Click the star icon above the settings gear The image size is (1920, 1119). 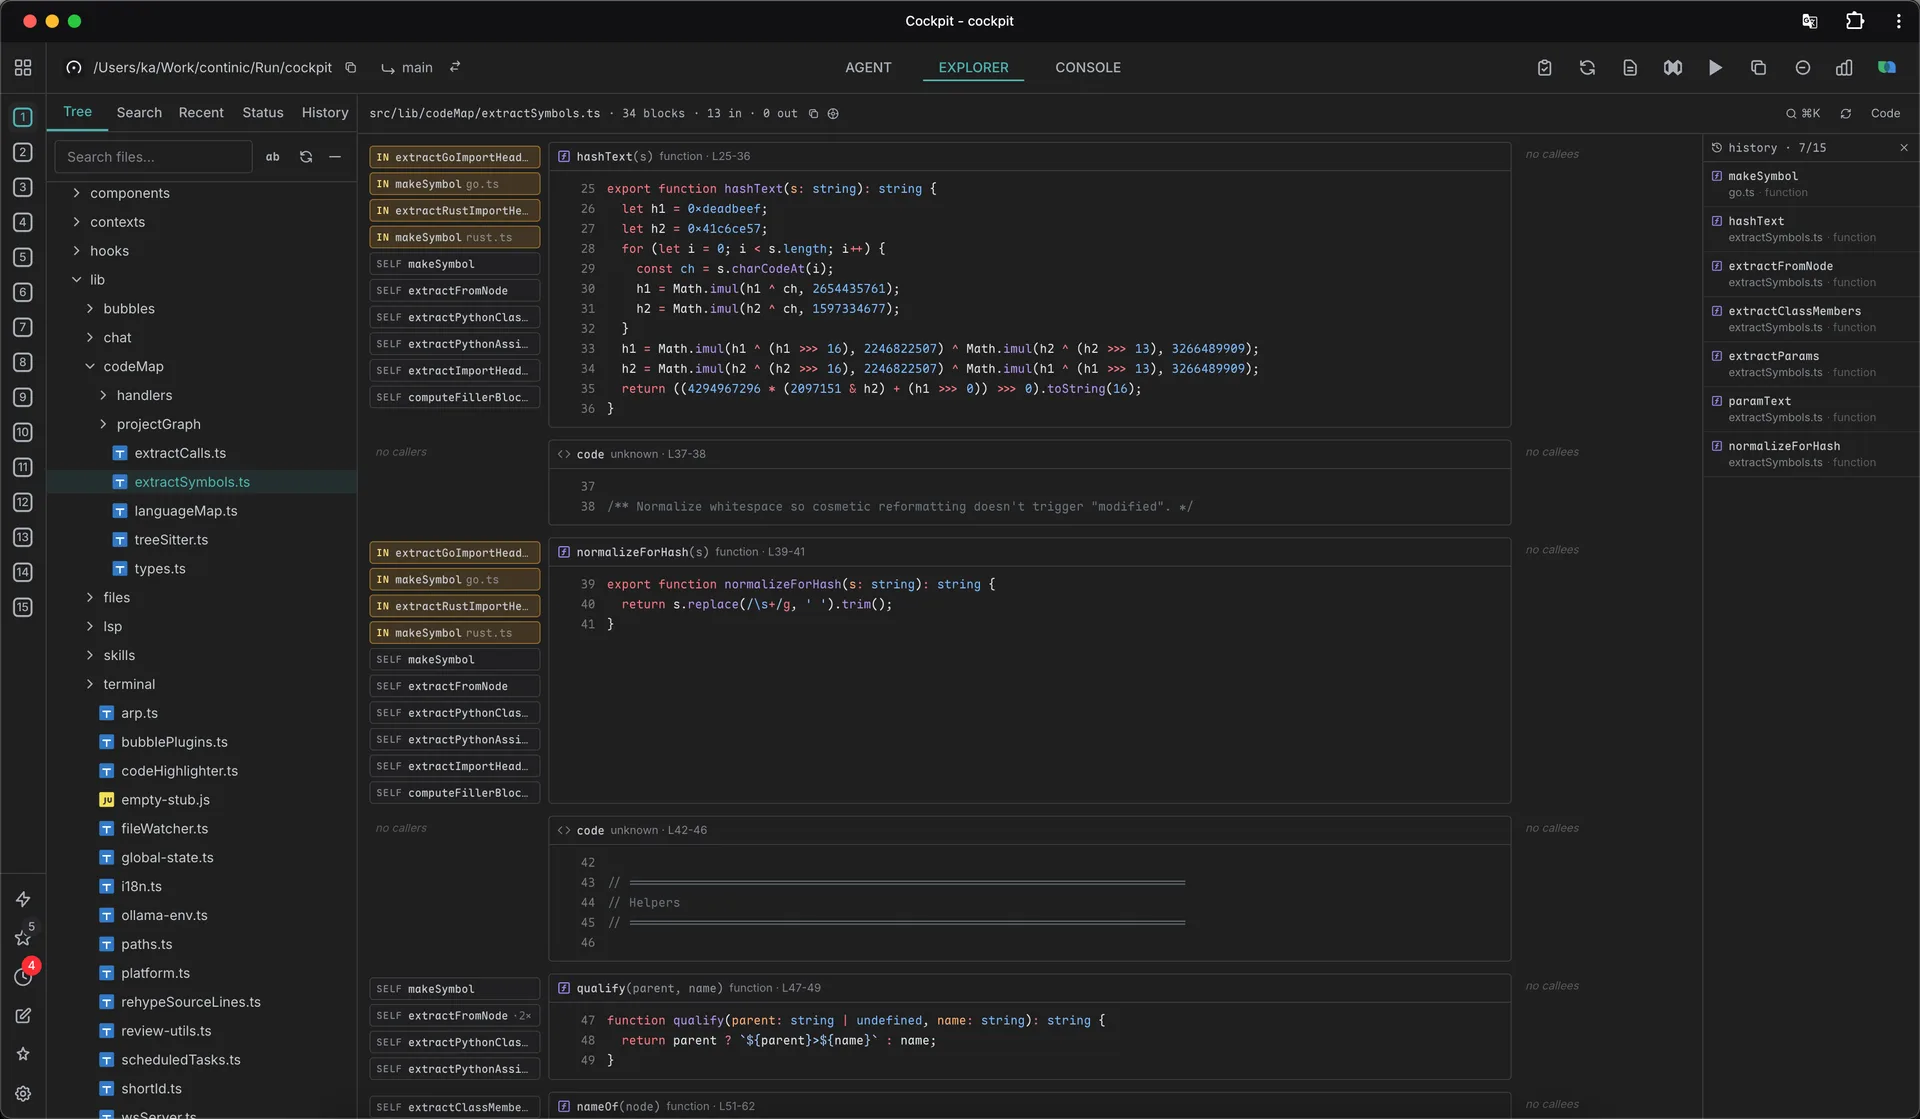23,1054
